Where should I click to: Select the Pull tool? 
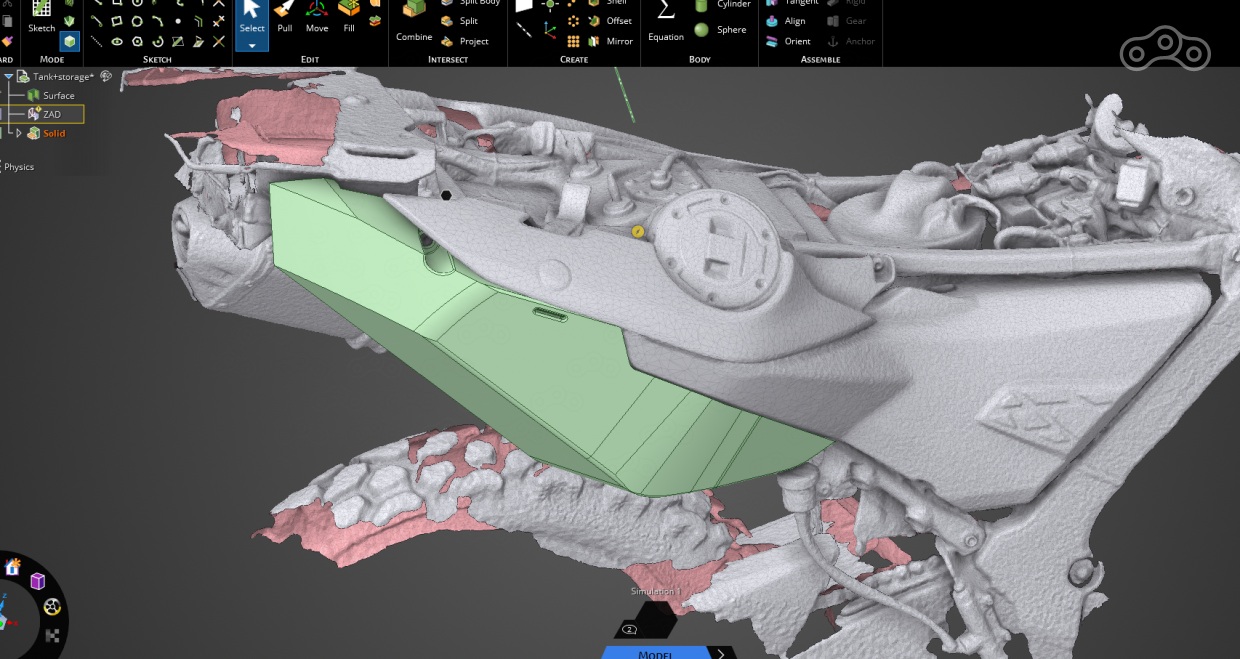[x=284, y=16]
